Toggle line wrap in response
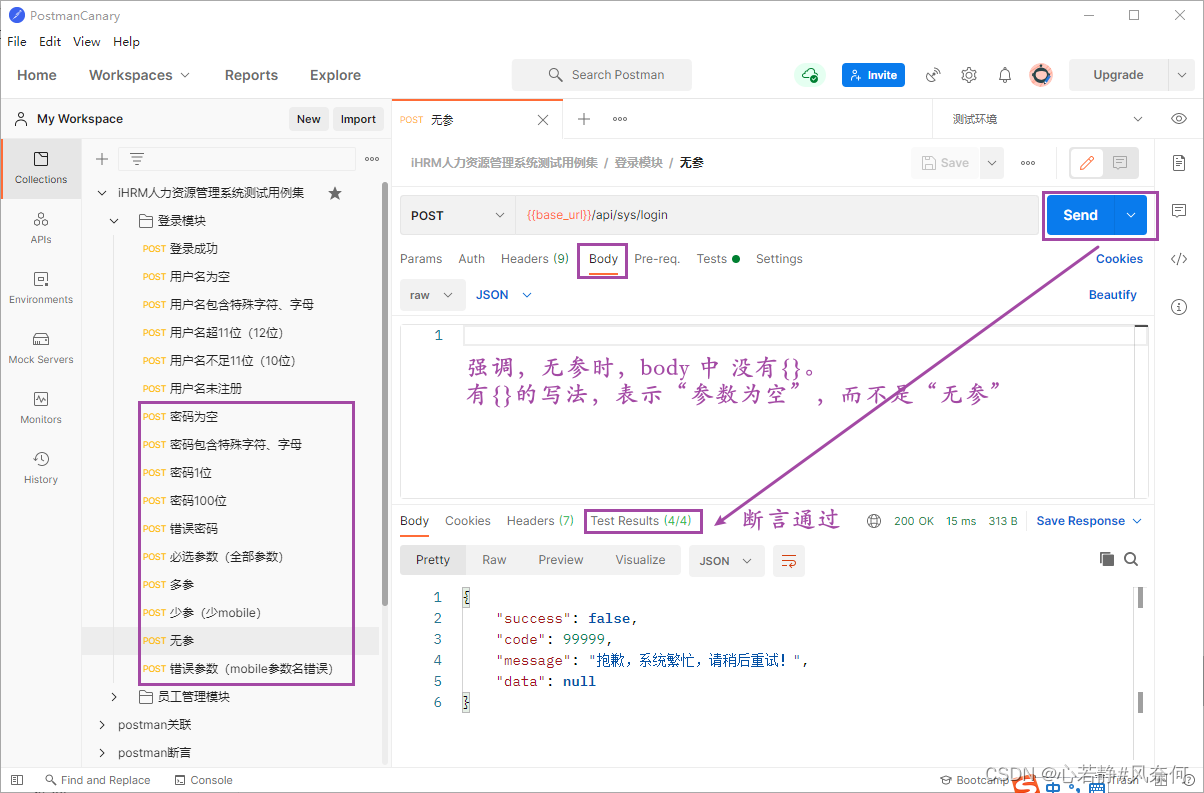 tap(789, 561)
